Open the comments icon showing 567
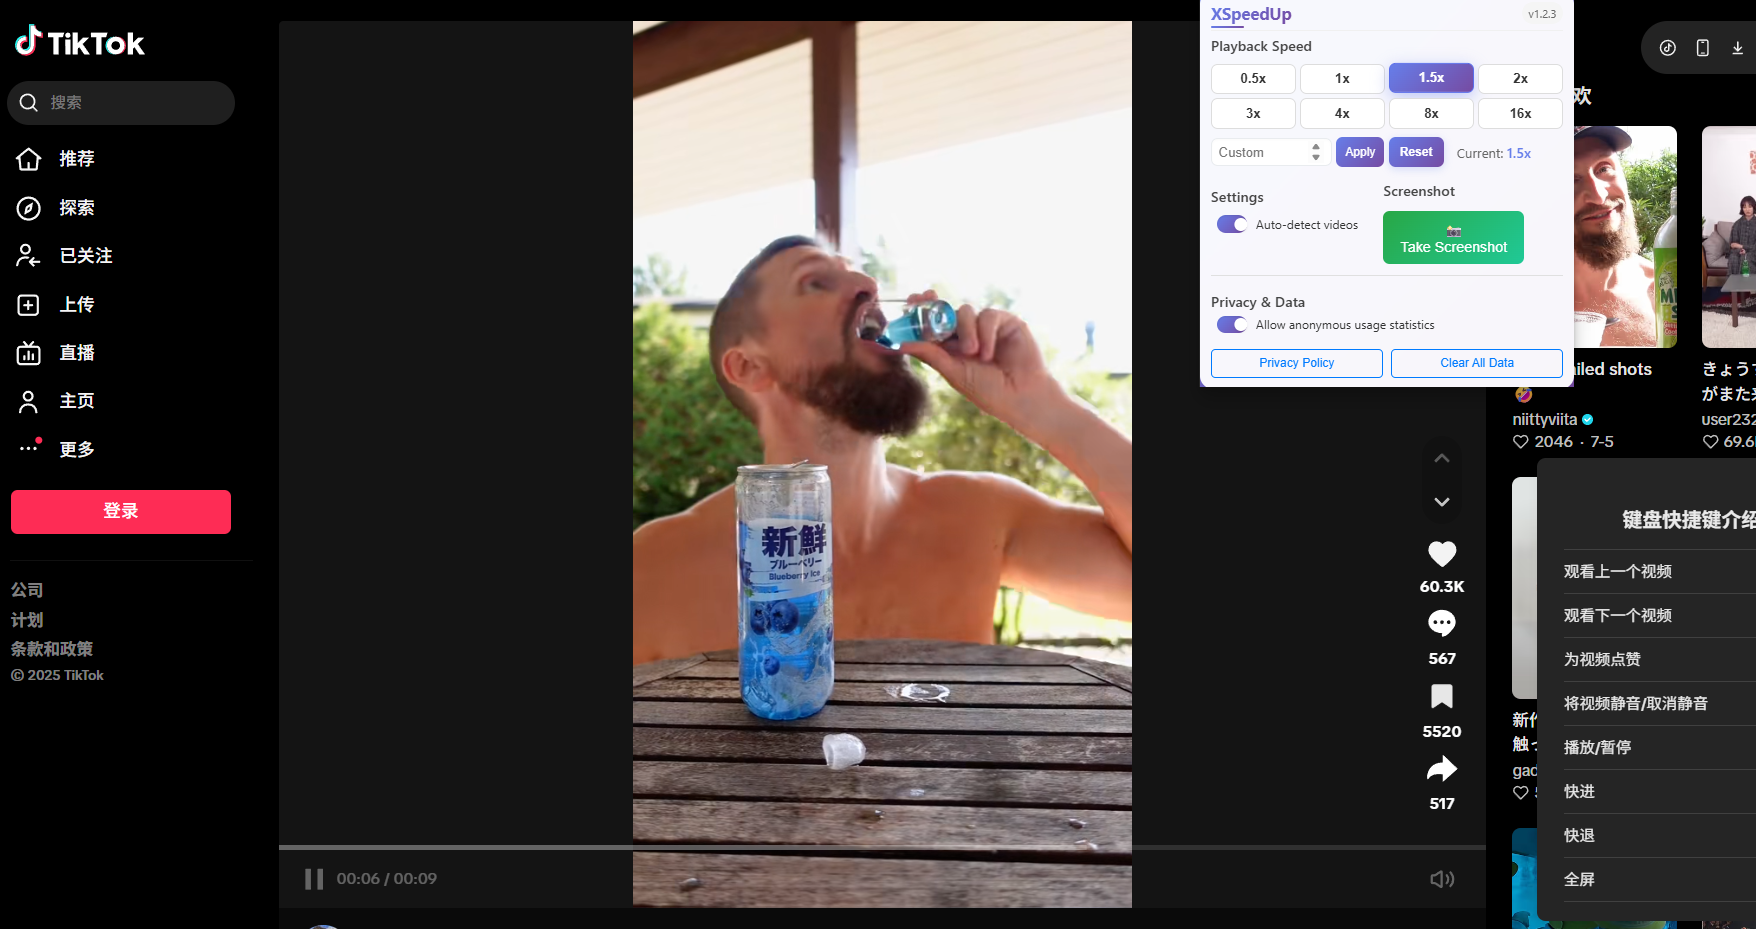This screenshot has width=1756, height=929. point(1441,623)
